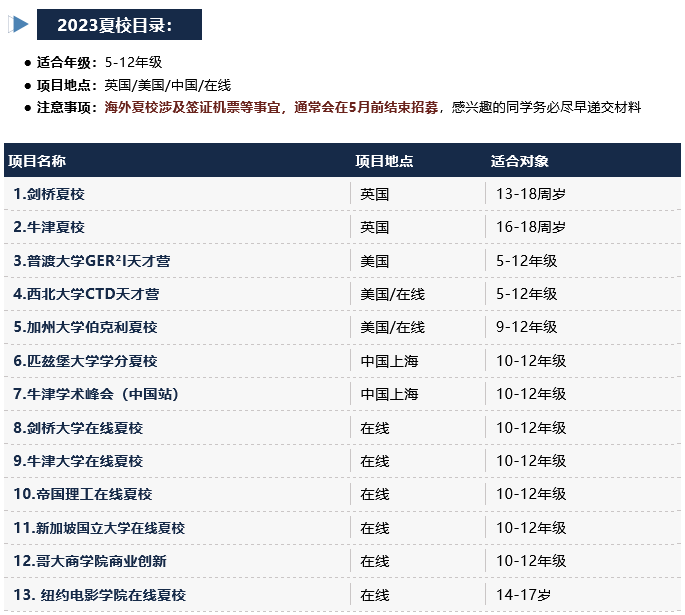Click 10-12年级 in the 牛津大学在线夏校 row
Screen dimensions: 685x615
pos(531,461)
